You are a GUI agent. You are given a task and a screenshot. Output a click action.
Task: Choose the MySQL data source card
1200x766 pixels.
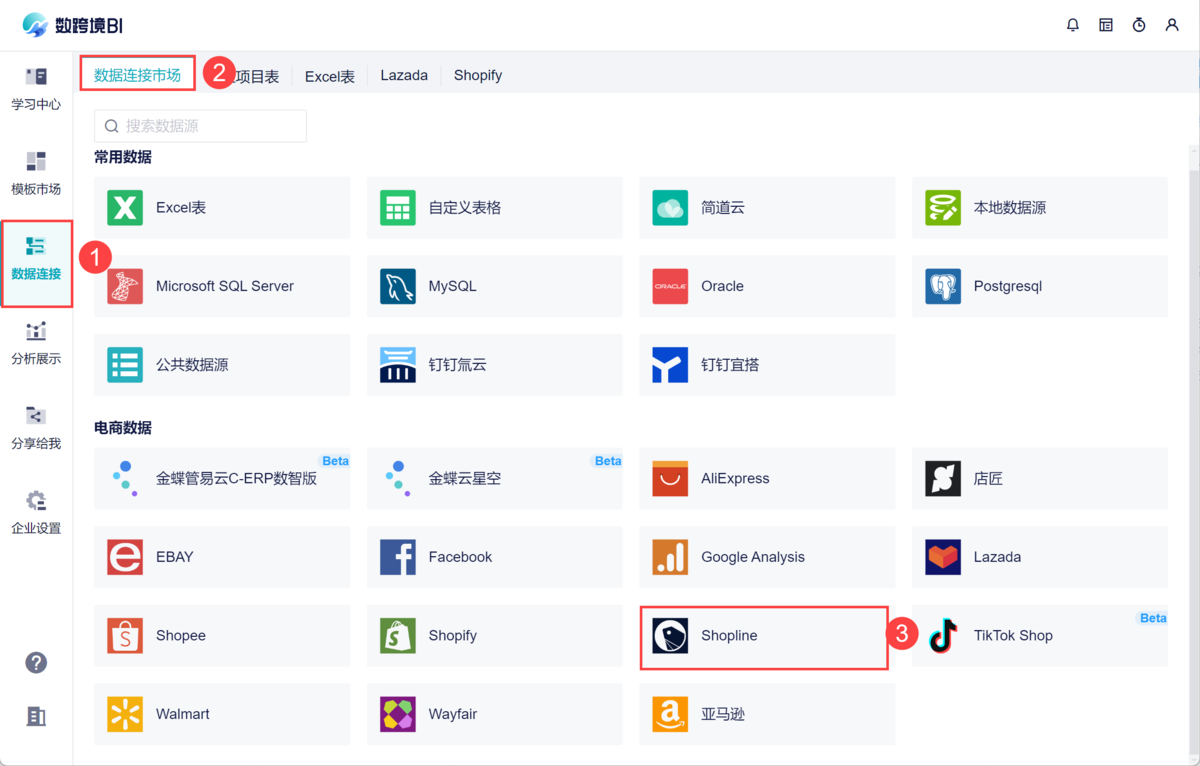click(494, 286)
